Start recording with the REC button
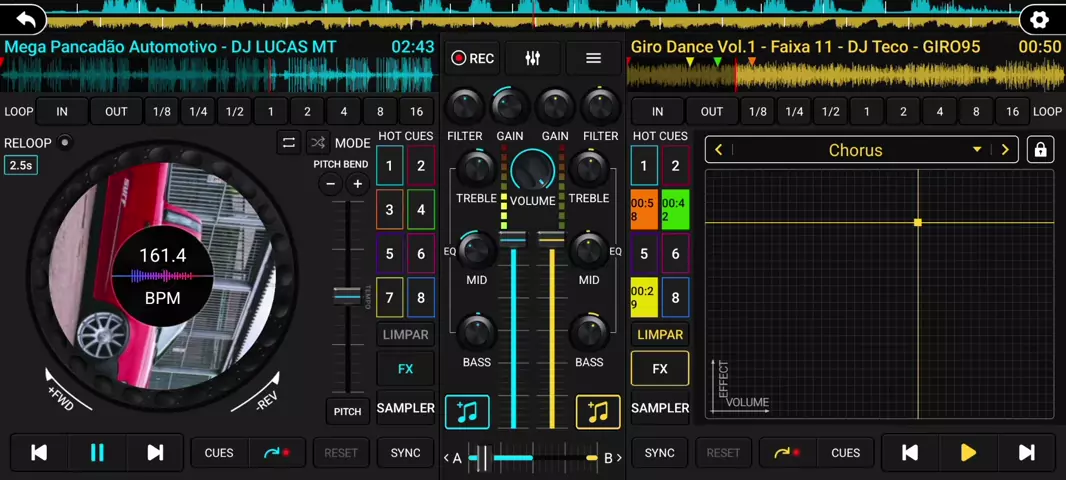Image resolution: width=1066 pixels, height=480 pixels. tap(473, 59)
